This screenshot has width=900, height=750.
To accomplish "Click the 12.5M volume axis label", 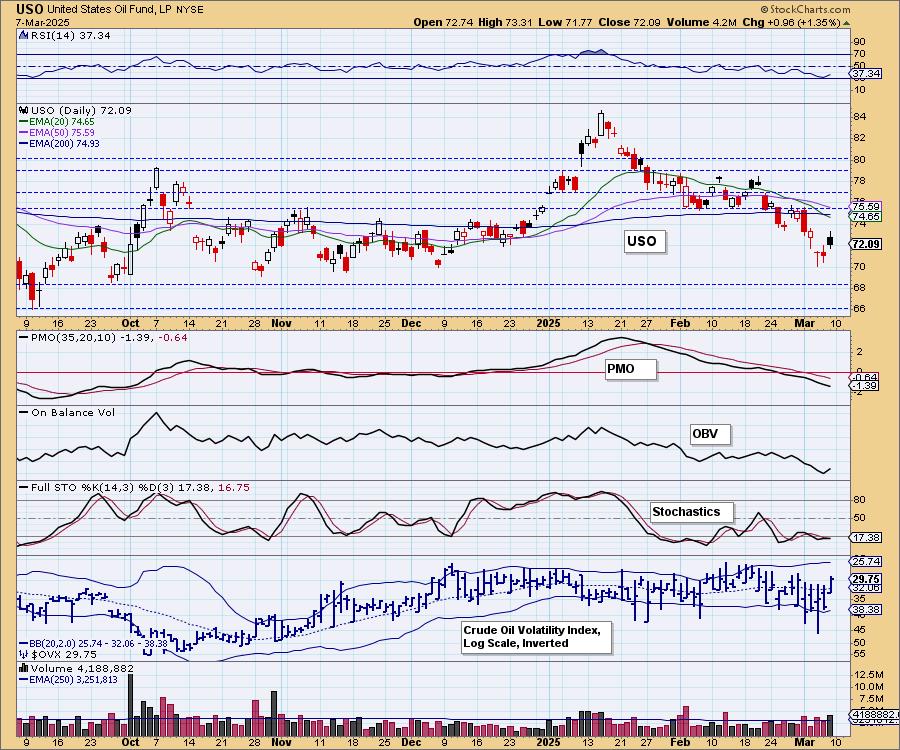I will 869,674.
